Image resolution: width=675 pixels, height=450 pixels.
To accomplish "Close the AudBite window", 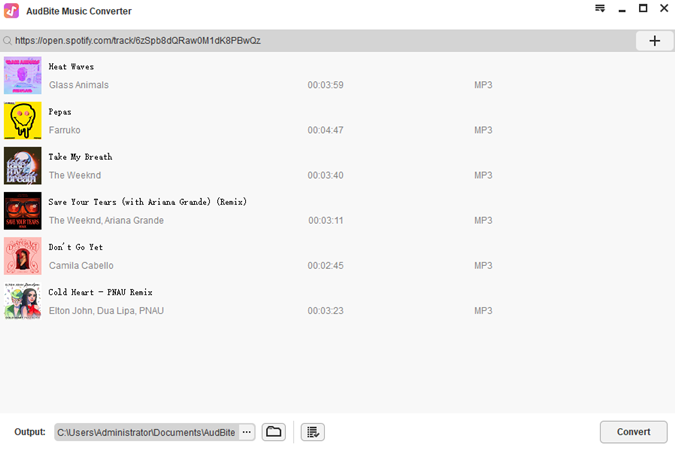I will tap(664, 8).
